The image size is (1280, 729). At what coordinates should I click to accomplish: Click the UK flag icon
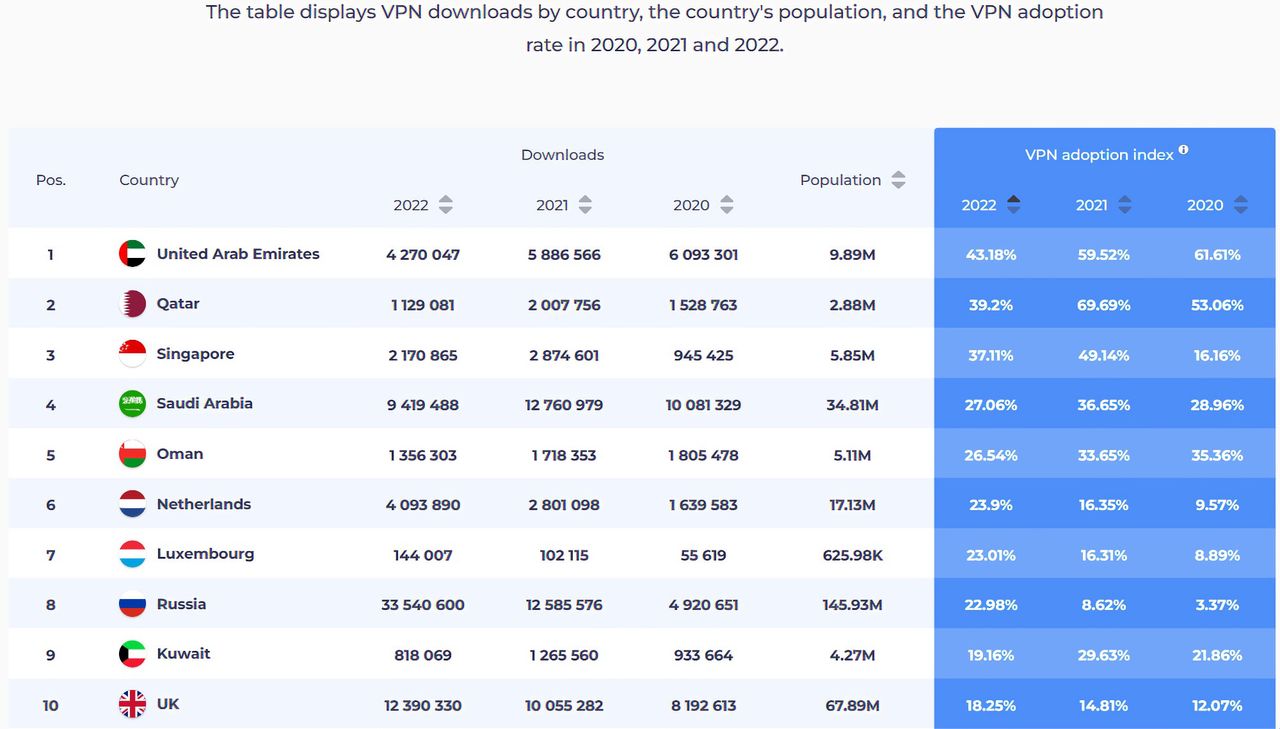[132, 705]
